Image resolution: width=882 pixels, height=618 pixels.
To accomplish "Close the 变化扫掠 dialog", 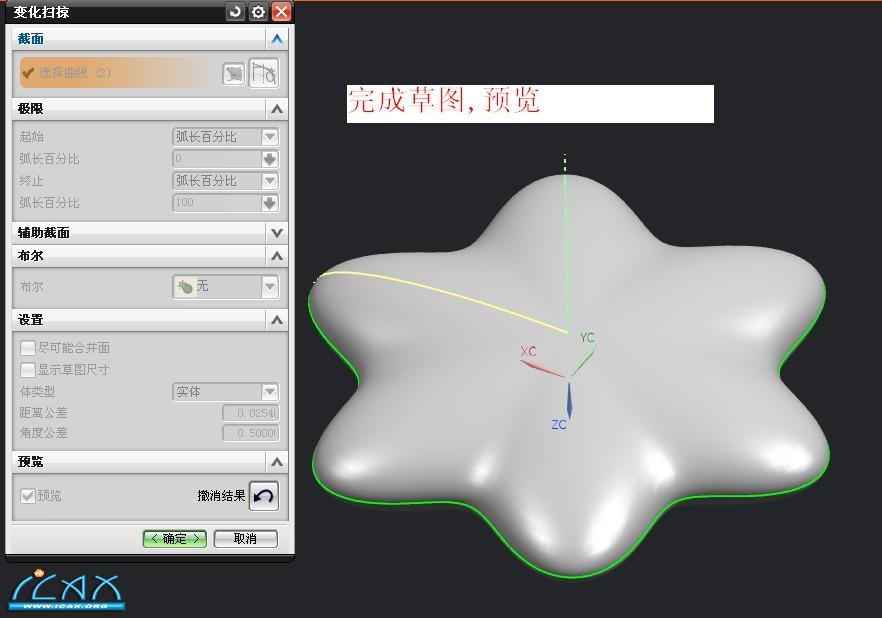I will [281, 11].
